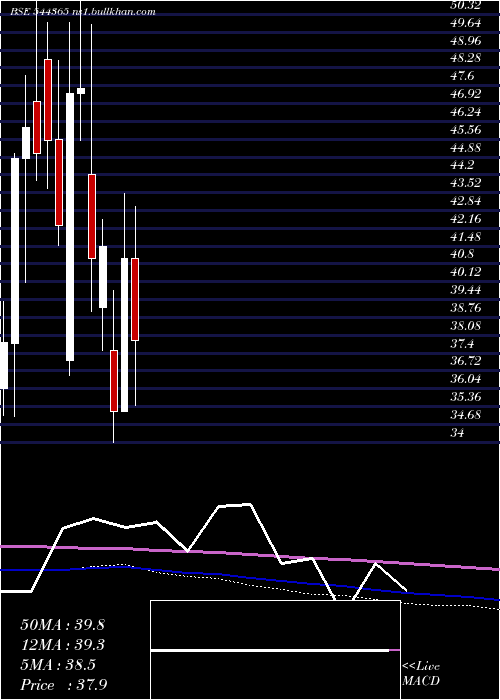Select the 44.2 price axis label
The width and height of the screenshot is (500, 700).
[x=462, y=166]
